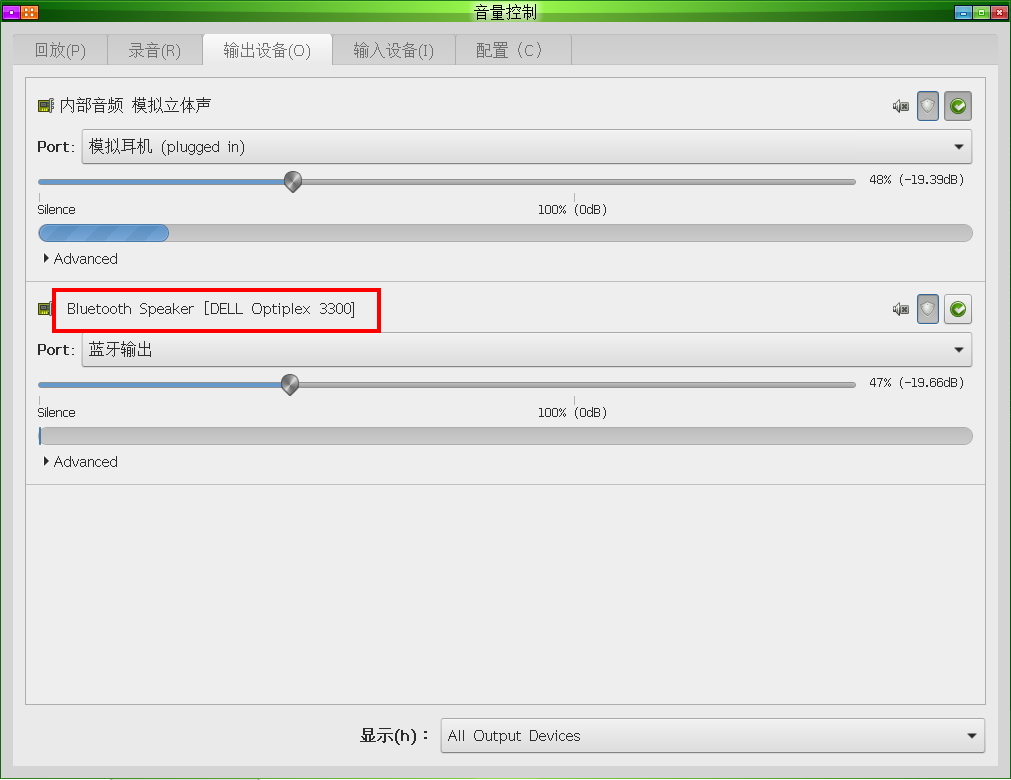Viewport: 1011px width, 780px height.
Task: Open the All Output Devices display dropdown
Action: 712,736
